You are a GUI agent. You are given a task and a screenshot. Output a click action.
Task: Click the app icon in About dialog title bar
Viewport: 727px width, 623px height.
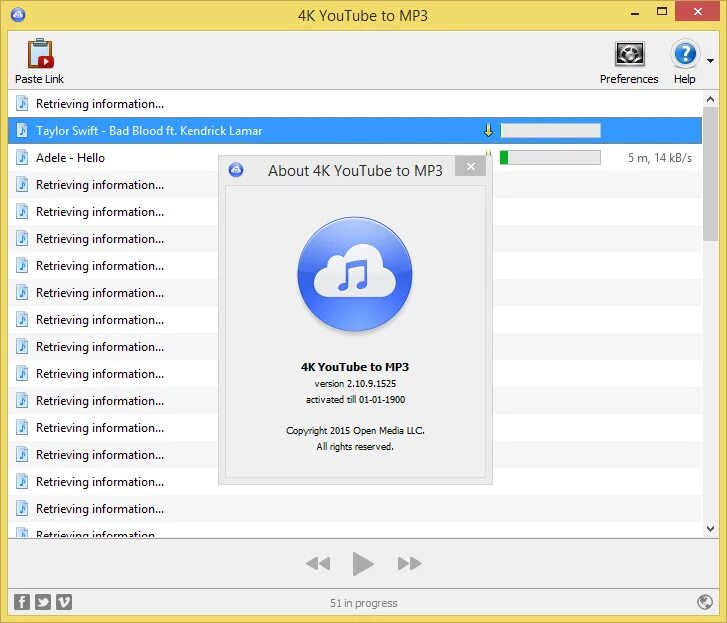click(x=236, y=170)
